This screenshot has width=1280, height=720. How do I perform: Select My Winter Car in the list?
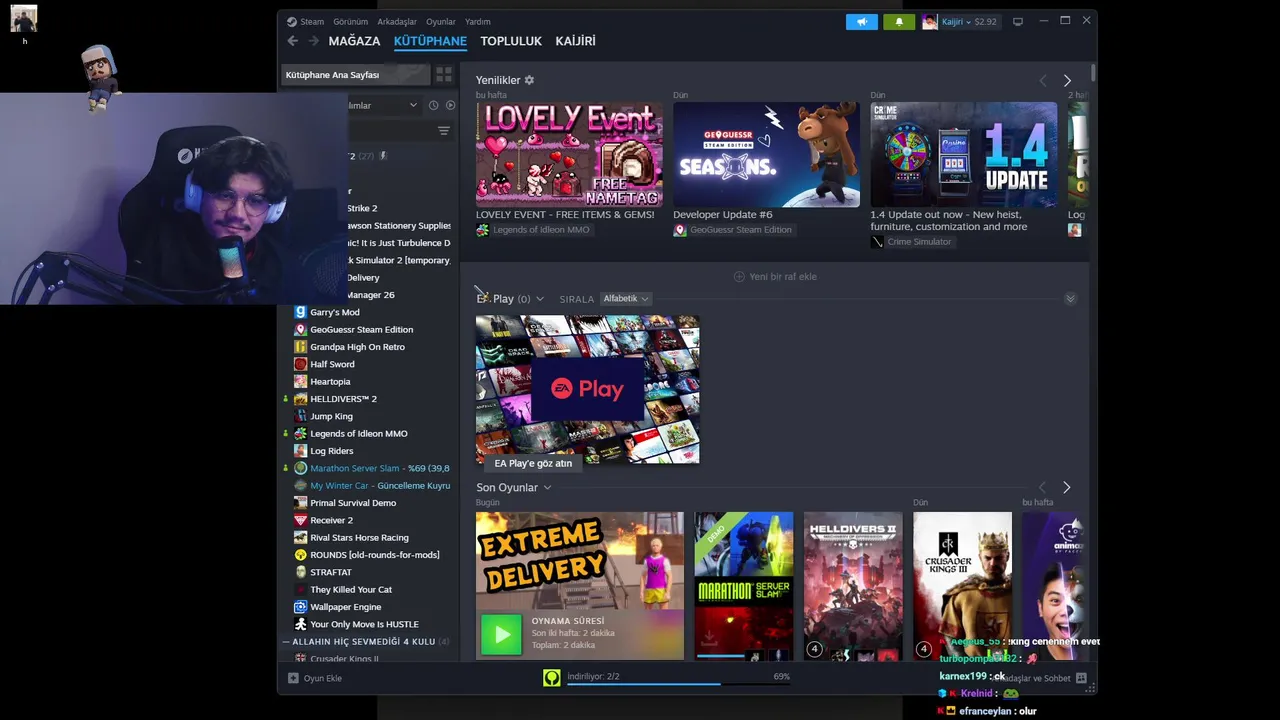(x=371, y=485)
